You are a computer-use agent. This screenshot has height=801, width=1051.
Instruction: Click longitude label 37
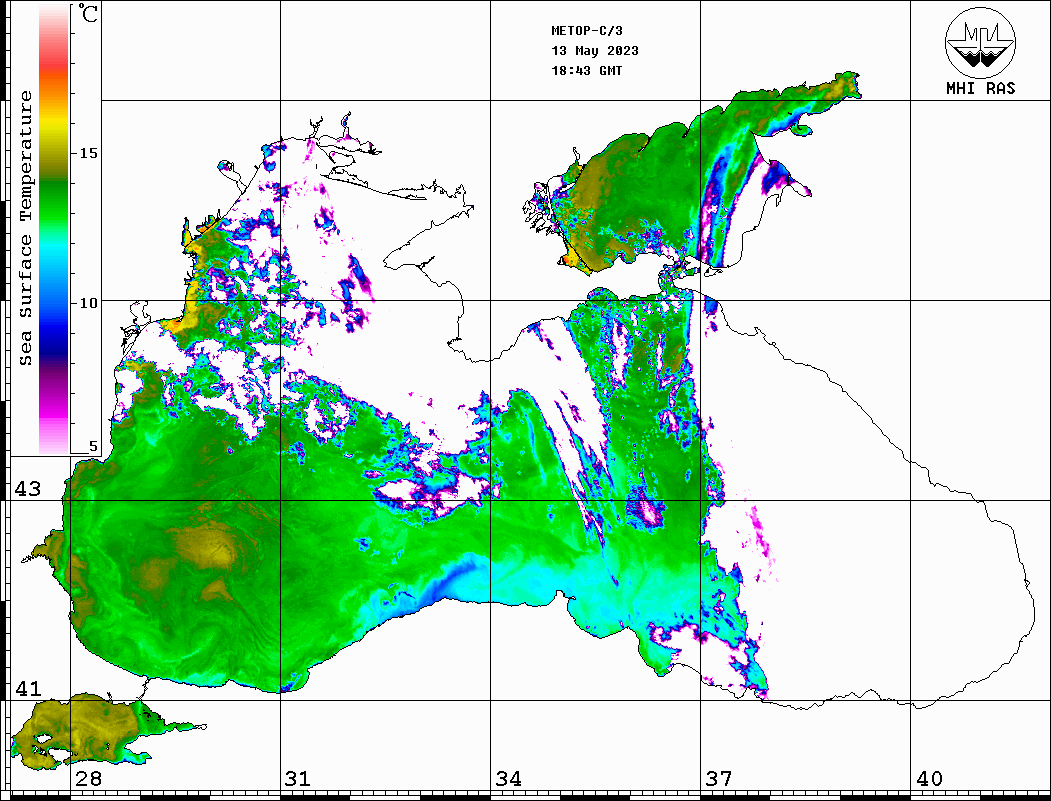click(719, 779)
